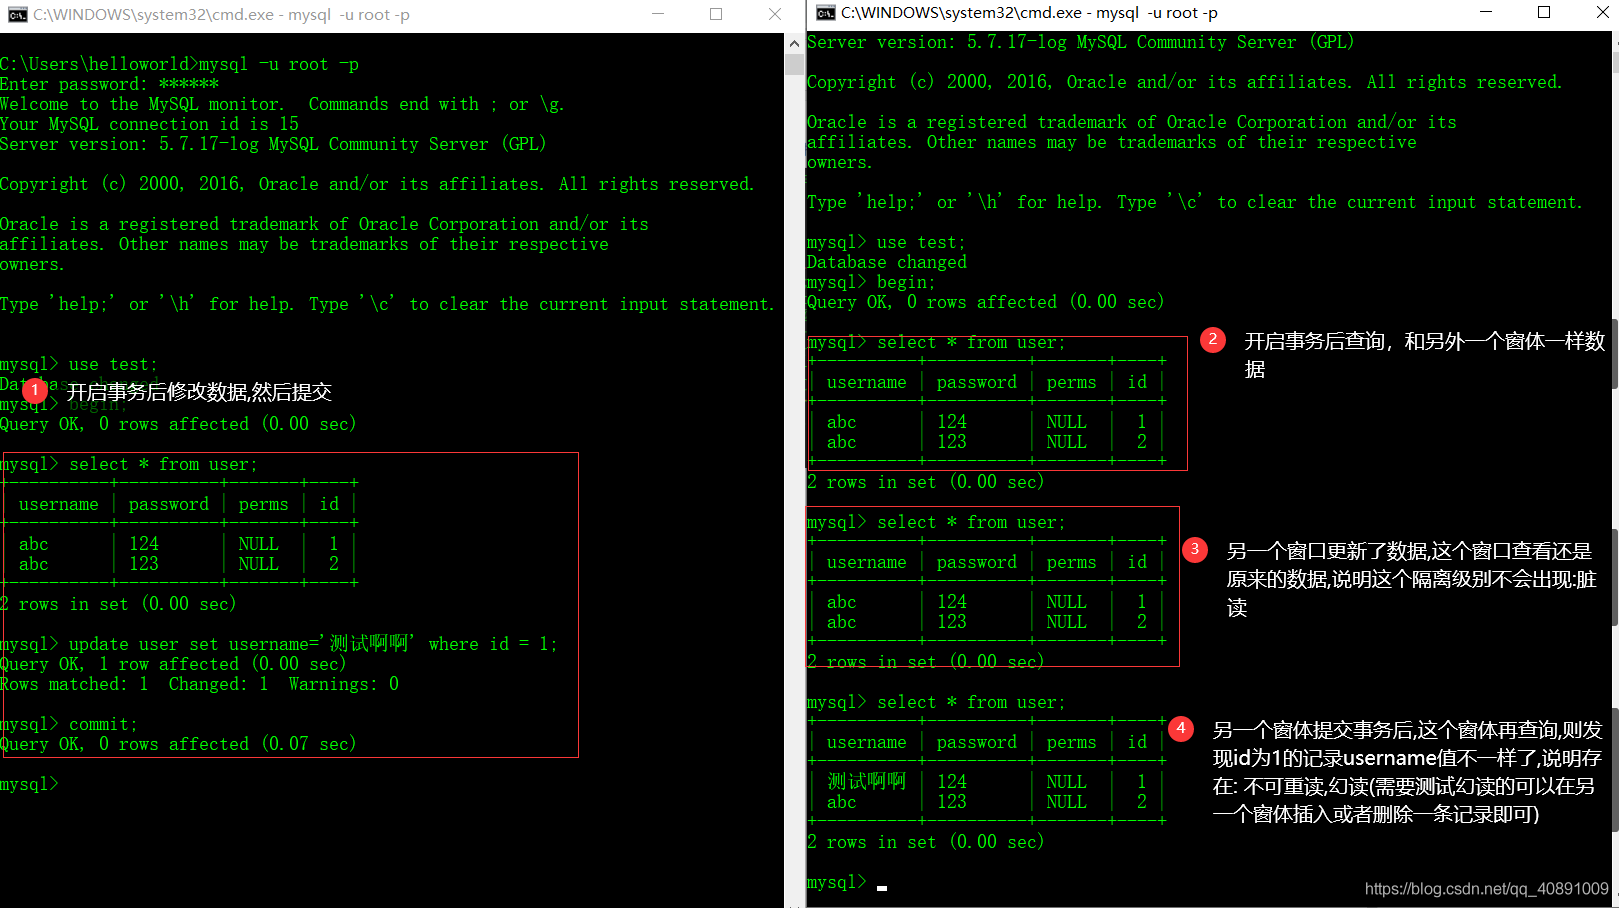
Task: Click 'C:\Users\helloworld>mysql -u root -p' line
Action: [180, 64]
